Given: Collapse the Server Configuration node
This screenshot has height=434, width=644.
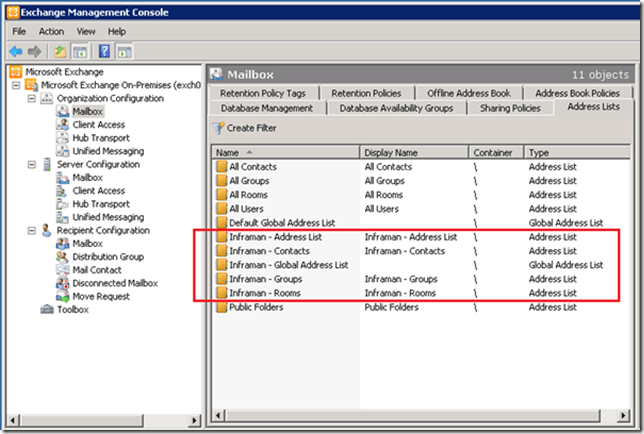Looking at the screenshot, I should click(32, 164).
